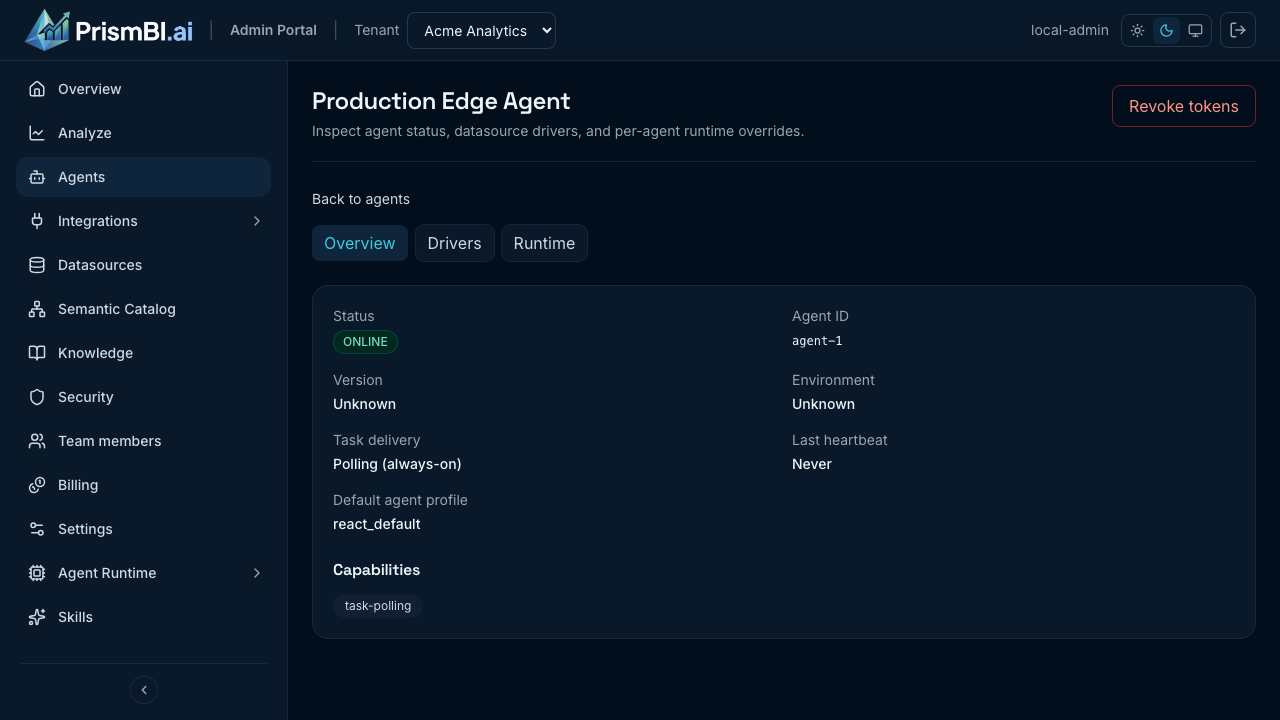This screenshot has width=1280, height=720.
Task: Click the Billing pie chart icon
Action: (37, 485)
